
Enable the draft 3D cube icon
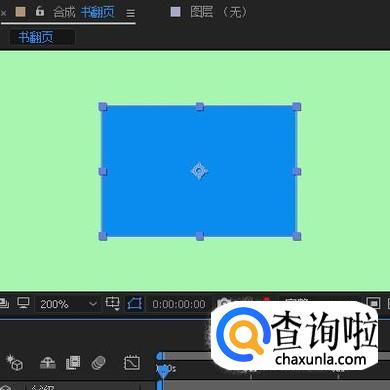(15, 362)
